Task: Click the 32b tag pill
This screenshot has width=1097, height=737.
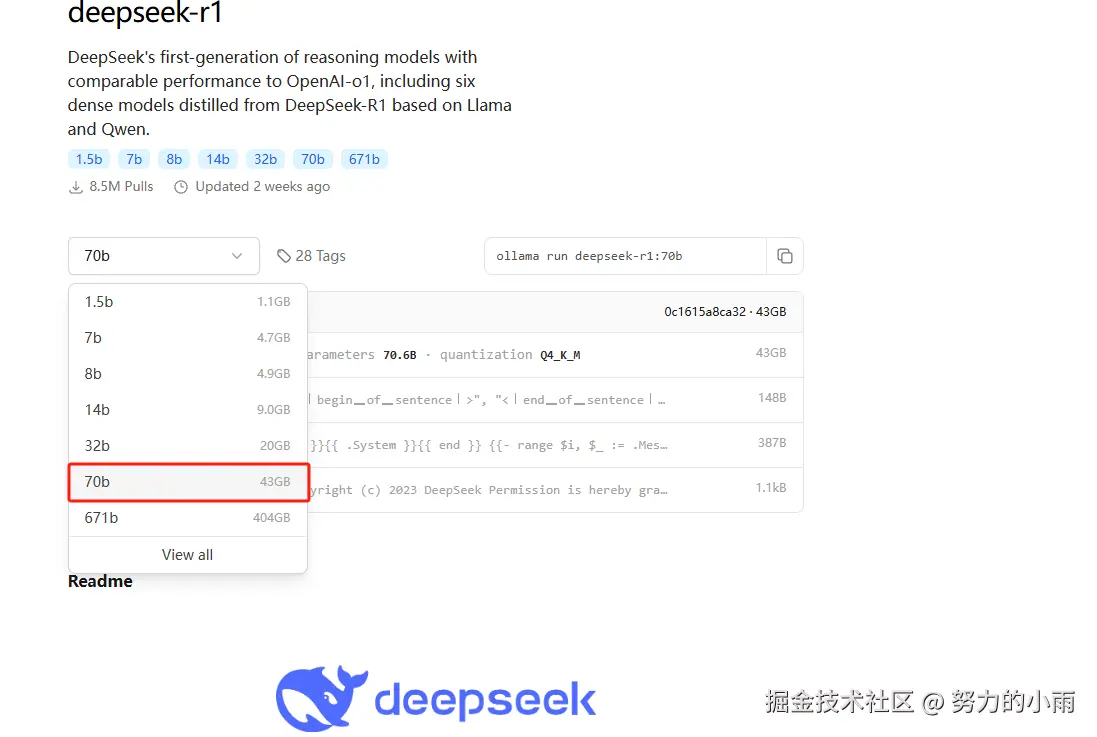Action: pos(265,160)
